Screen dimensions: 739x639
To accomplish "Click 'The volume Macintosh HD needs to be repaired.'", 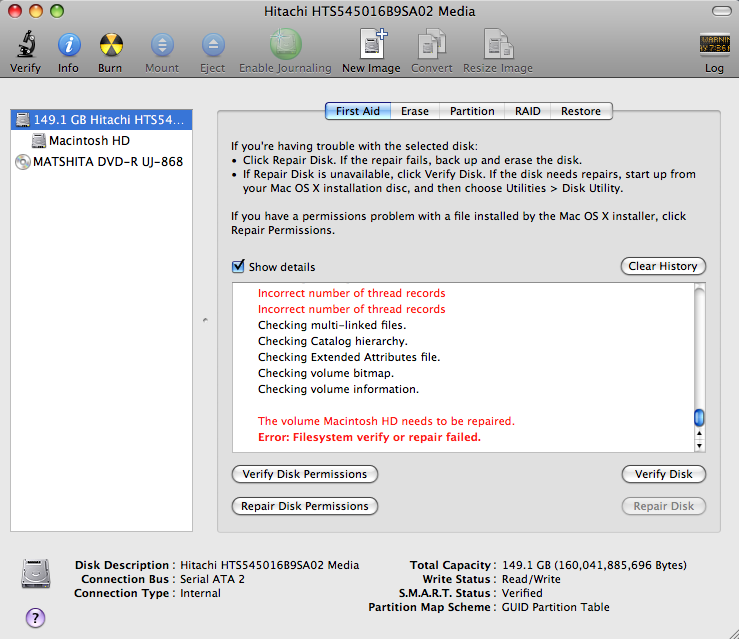I will coord(386,421).
